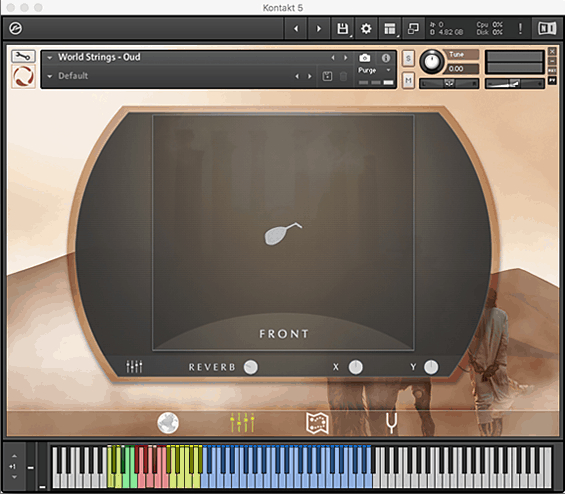Screen dimensions: 565x494
Task: Adjust the pan slider under Tune
Action: click(449, 84)
